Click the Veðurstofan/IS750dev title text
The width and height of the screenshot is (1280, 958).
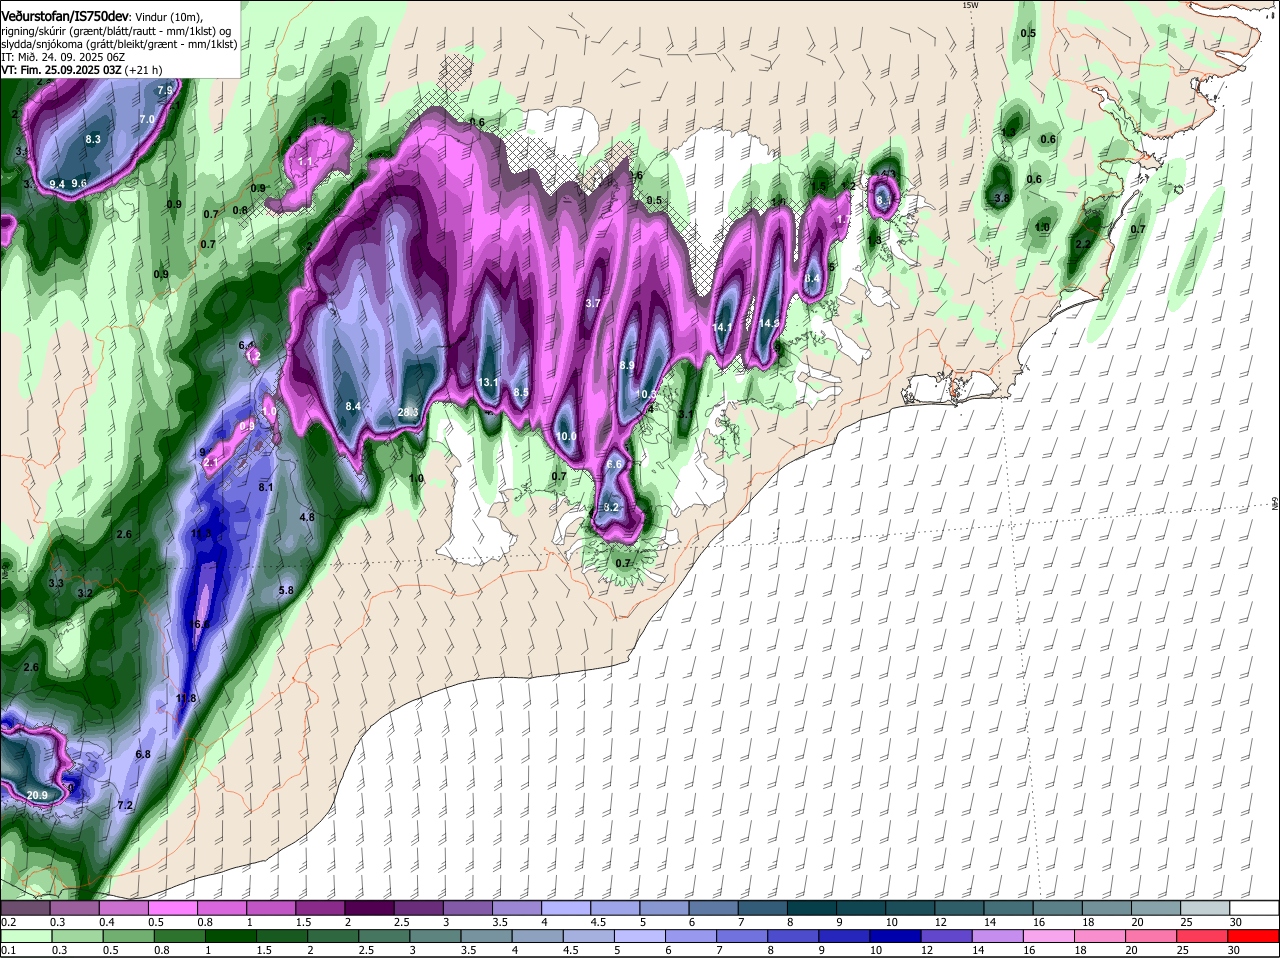click(65, 16)
